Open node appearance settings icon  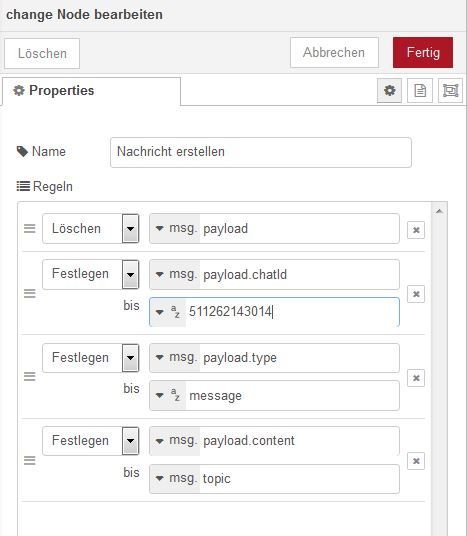click(x=450, y=91)
